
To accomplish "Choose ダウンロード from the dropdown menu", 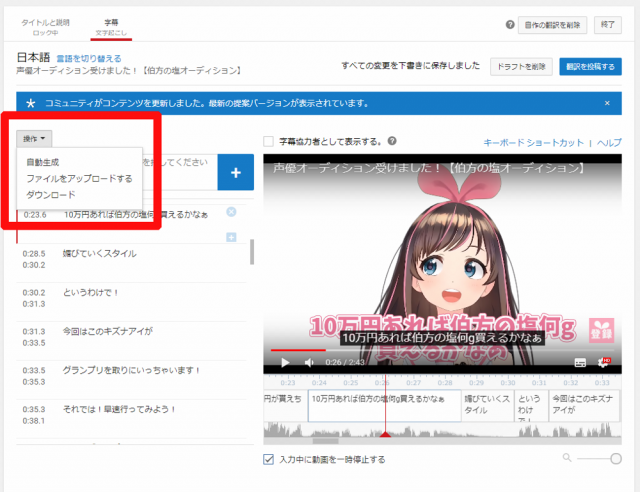I will point(51,195).
